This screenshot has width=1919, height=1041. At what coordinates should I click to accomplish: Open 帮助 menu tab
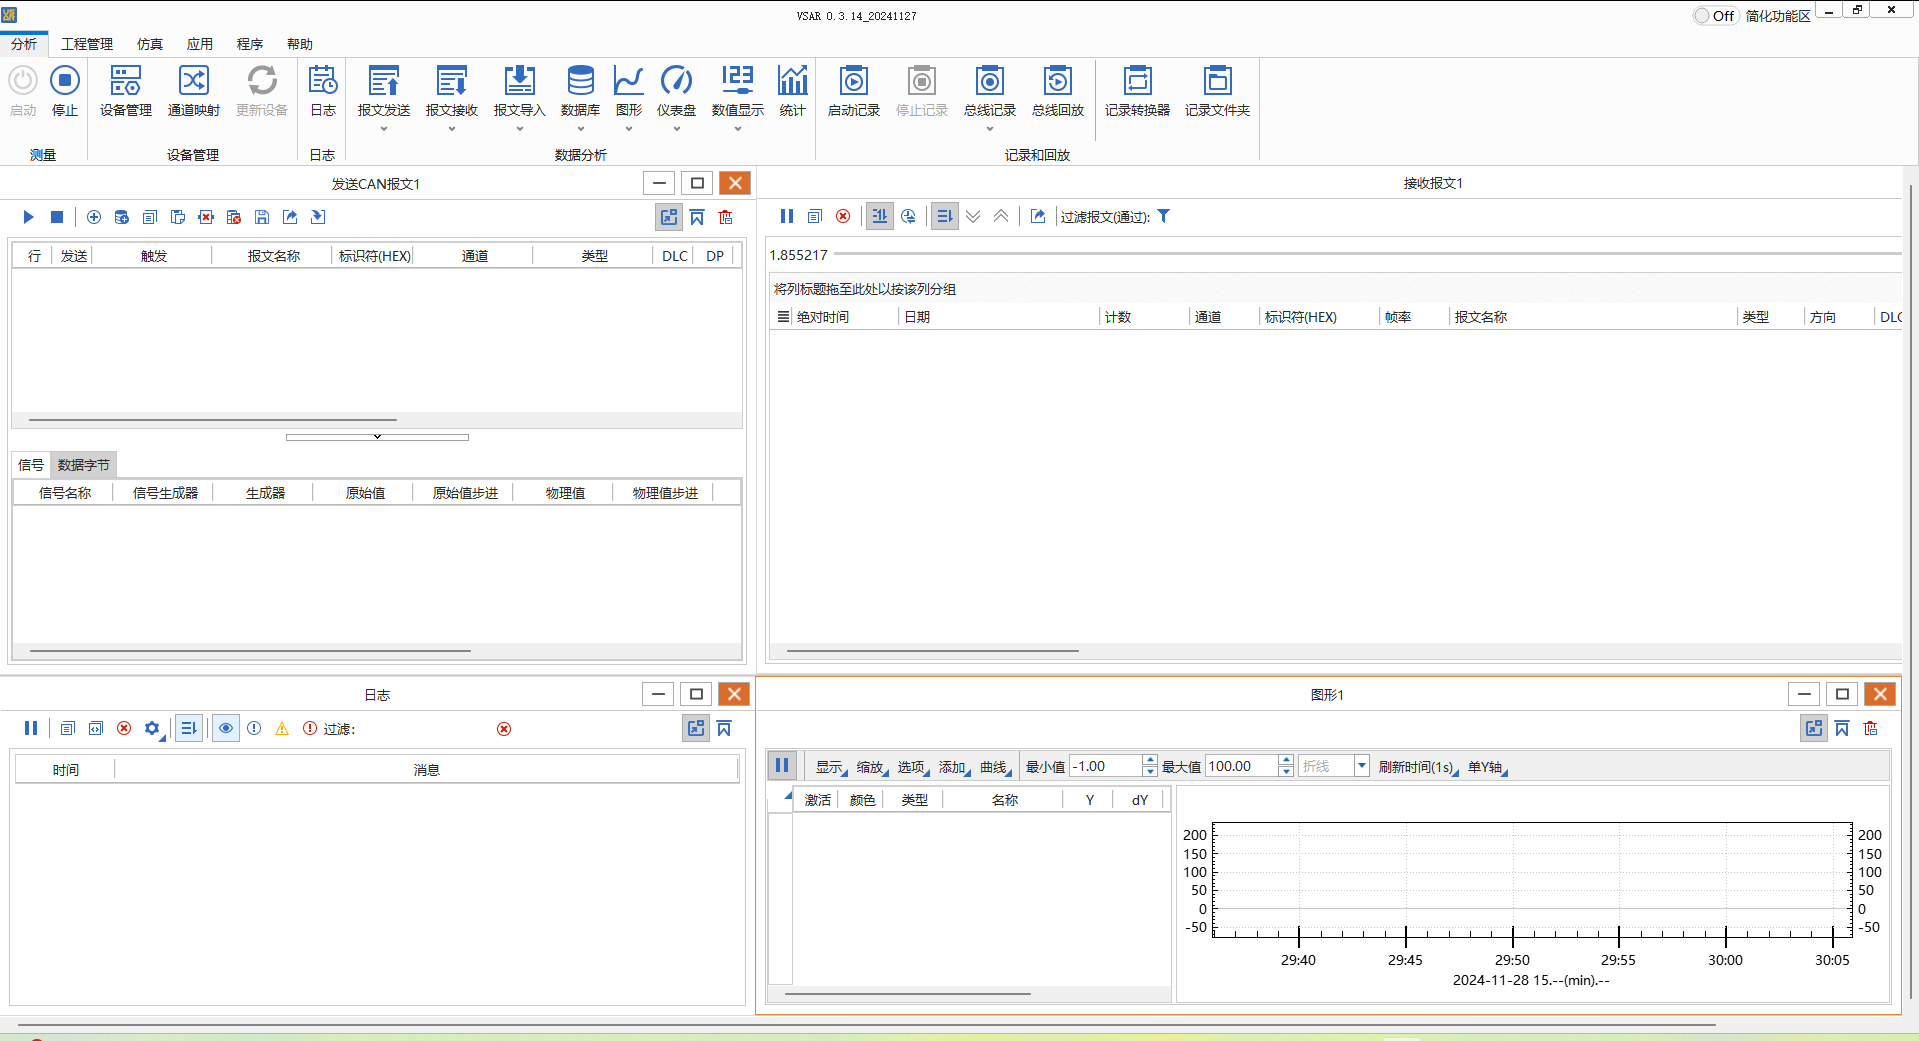point(300,44)
